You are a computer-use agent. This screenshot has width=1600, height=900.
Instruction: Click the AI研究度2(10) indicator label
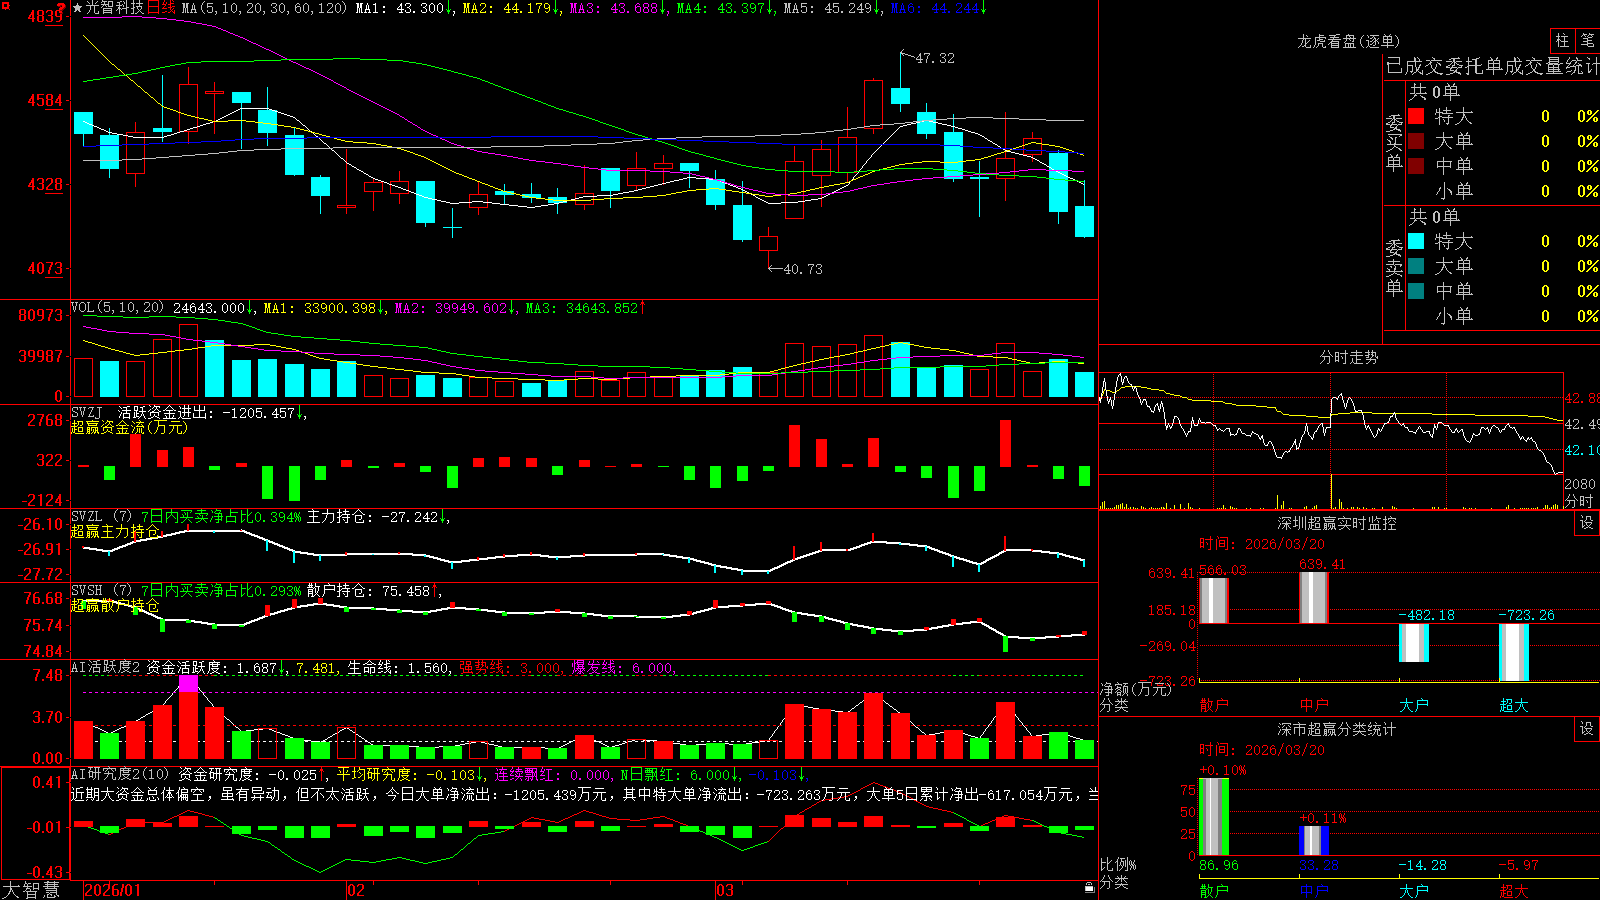(121, 774)
